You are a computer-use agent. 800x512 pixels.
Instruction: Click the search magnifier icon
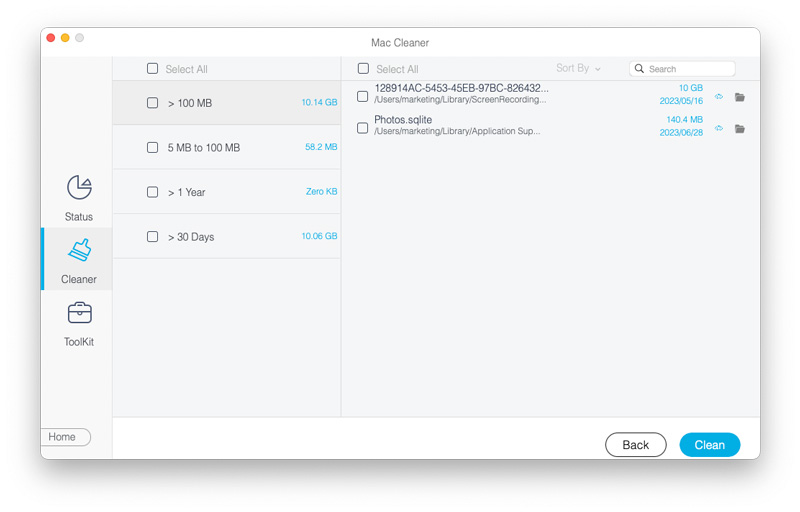639,68
